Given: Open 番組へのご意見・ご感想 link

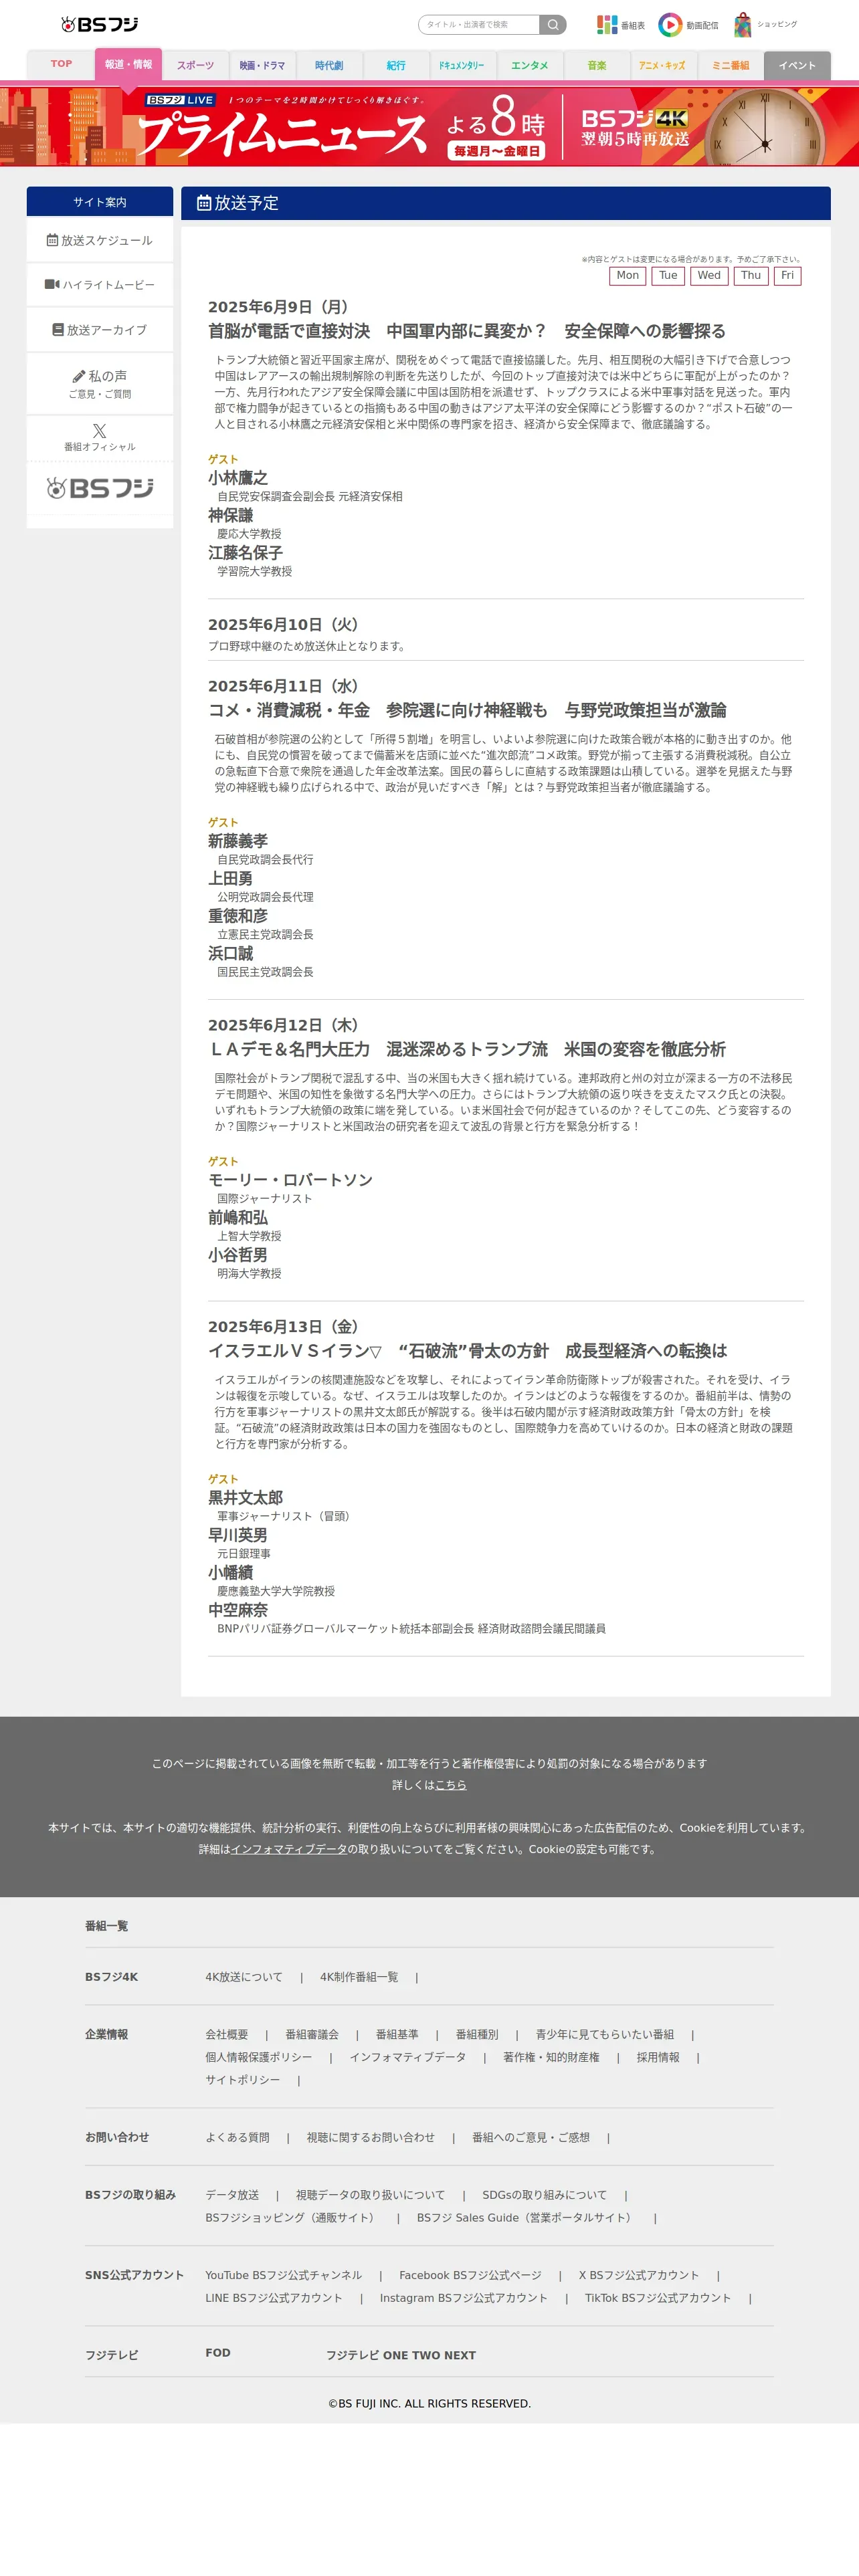Looking at the screenshot, I should click(x=531, y=2137).
